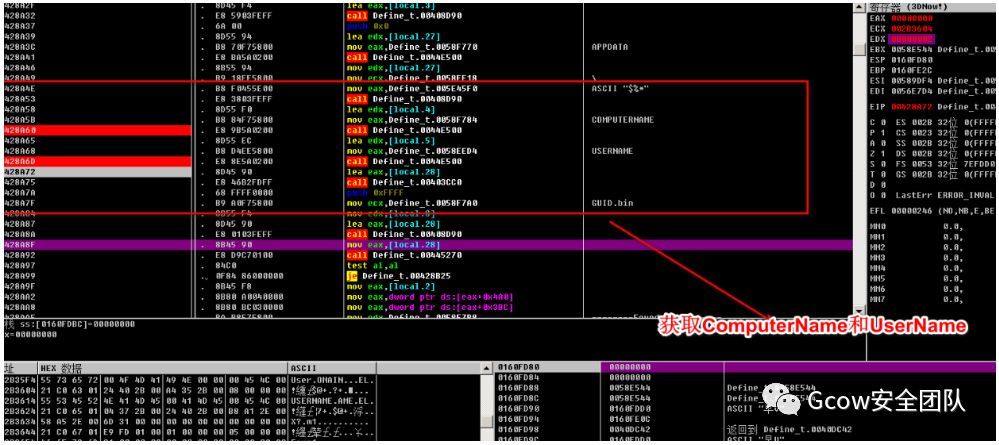Select address 428A32 in disassembly
Screen dimensions: 999x445
20,15
